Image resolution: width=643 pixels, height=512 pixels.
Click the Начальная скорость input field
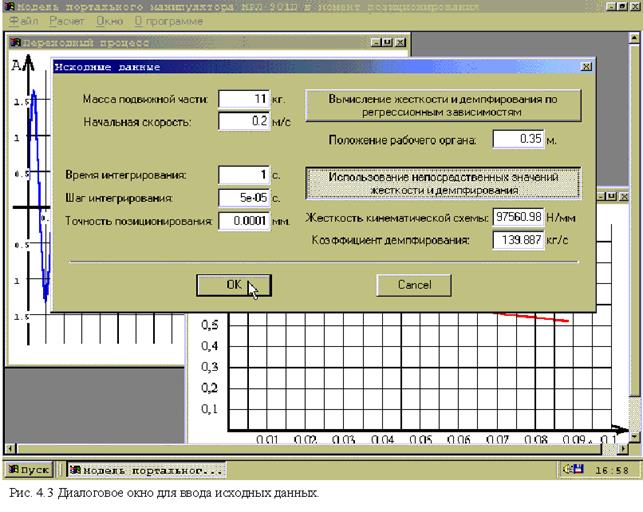pyautogui.click(x=244, y=121)
